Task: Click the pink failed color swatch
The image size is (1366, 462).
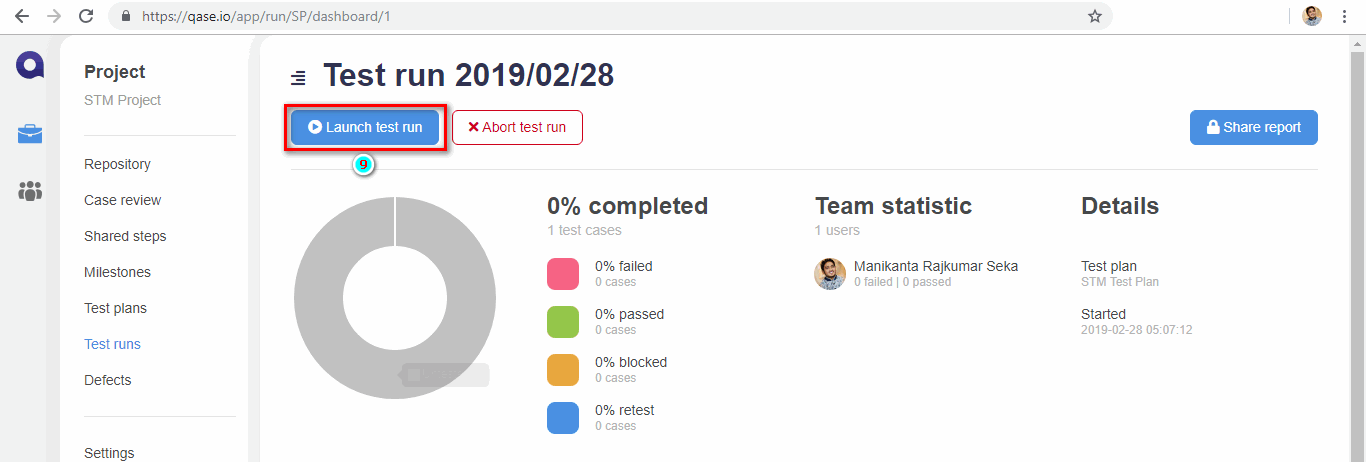Action: click(x=563, y=274)
